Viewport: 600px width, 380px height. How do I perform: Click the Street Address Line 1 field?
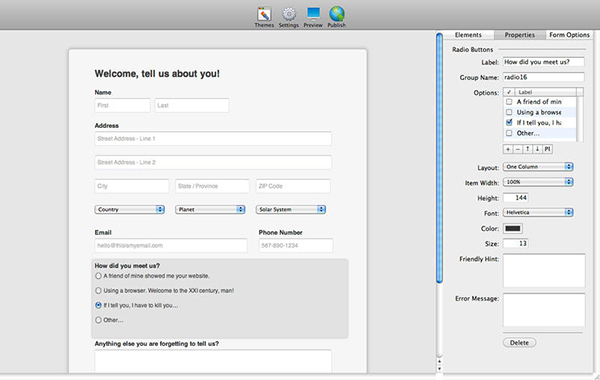213,139
